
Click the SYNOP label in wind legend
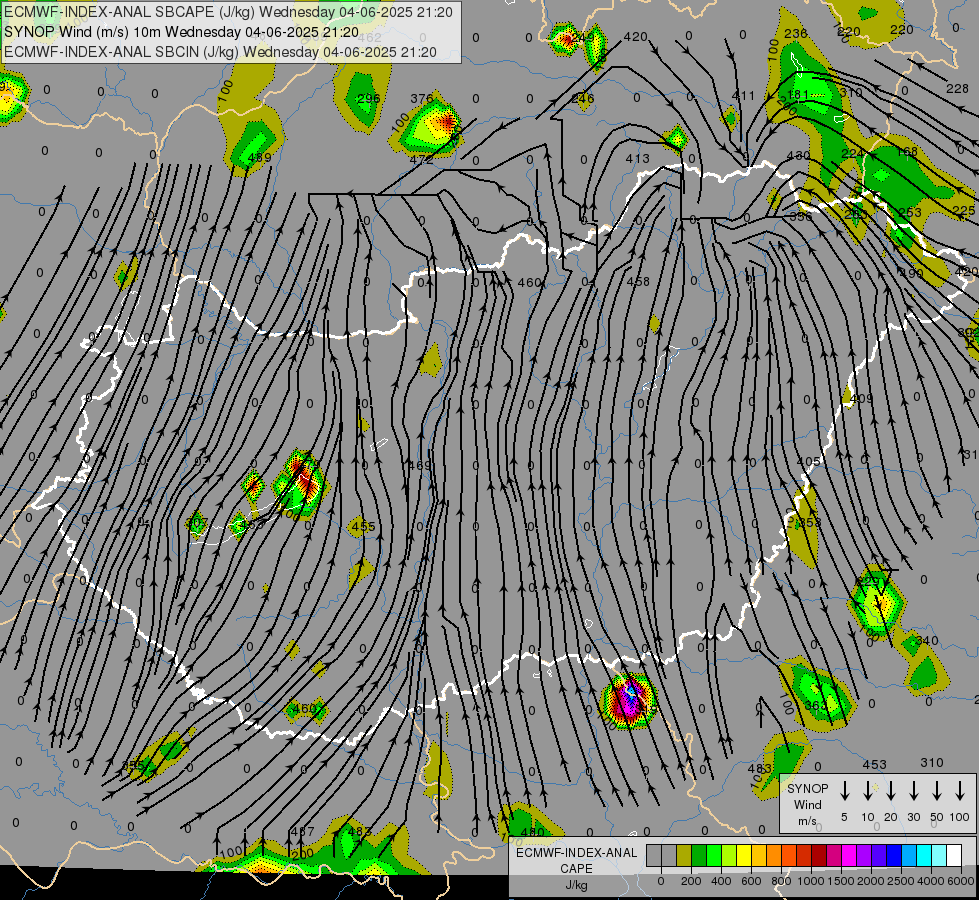point(808,789)
